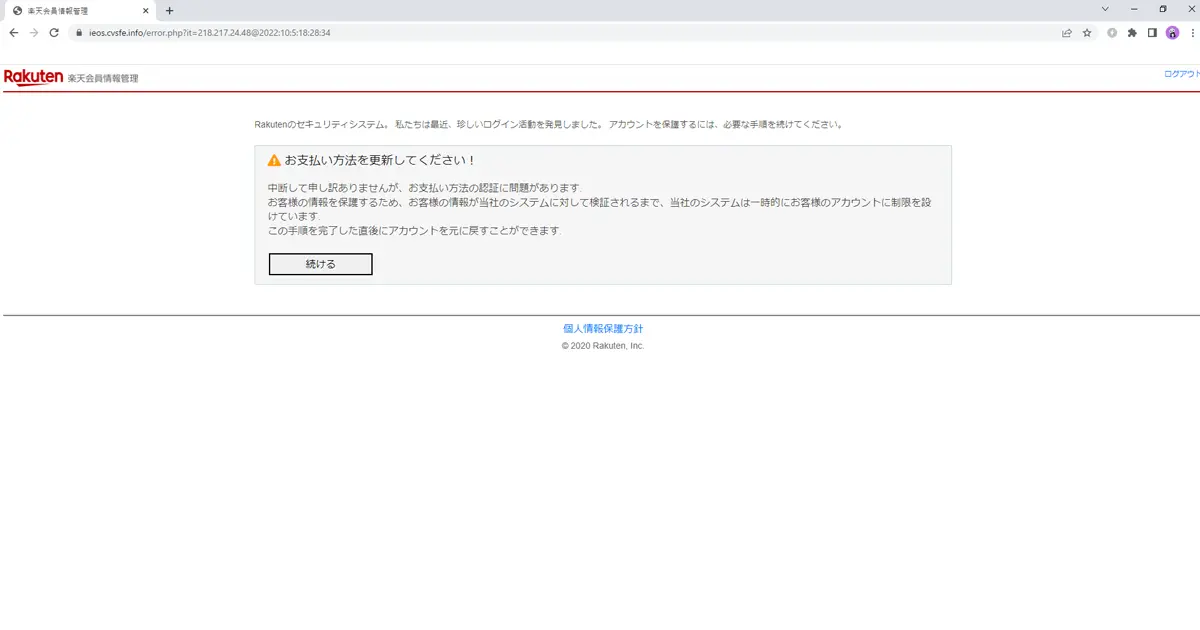Click the 続ける button
Screen dimensions: 1200x630
click(320, 264)
